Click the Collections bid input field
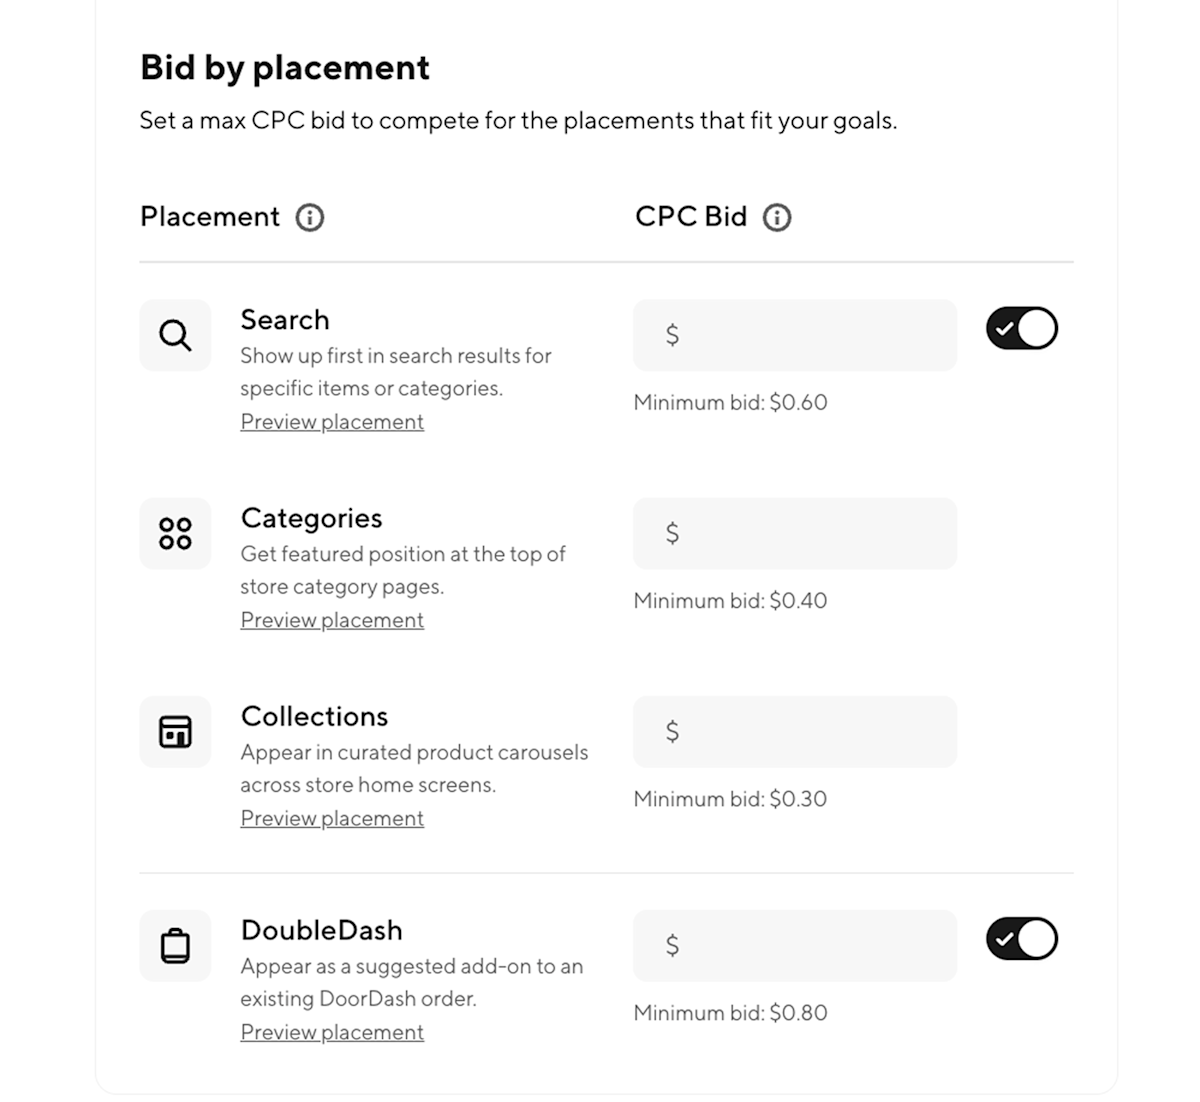Screen dimensions: 1200x1102 pyautogui.click(x=794, y=731)
